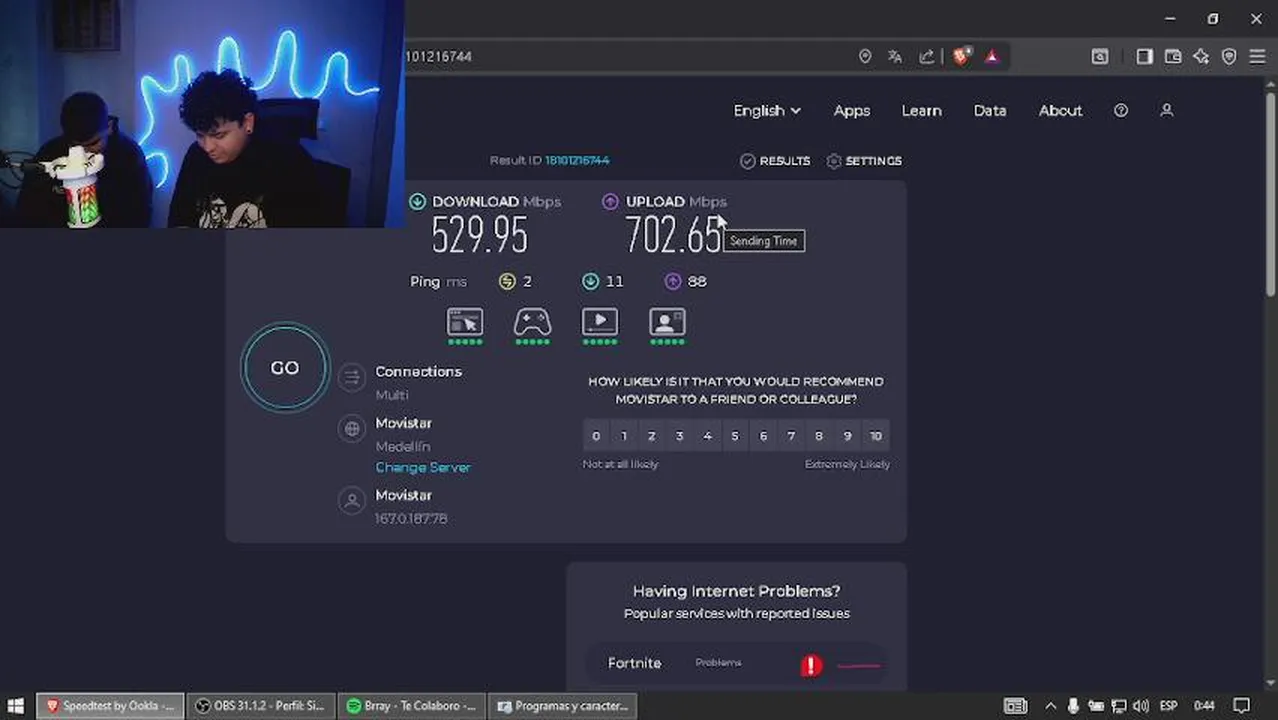This screenshot has height=720, width=1278.
Task: Click the Connections mode icon
Action: point(352,377)
